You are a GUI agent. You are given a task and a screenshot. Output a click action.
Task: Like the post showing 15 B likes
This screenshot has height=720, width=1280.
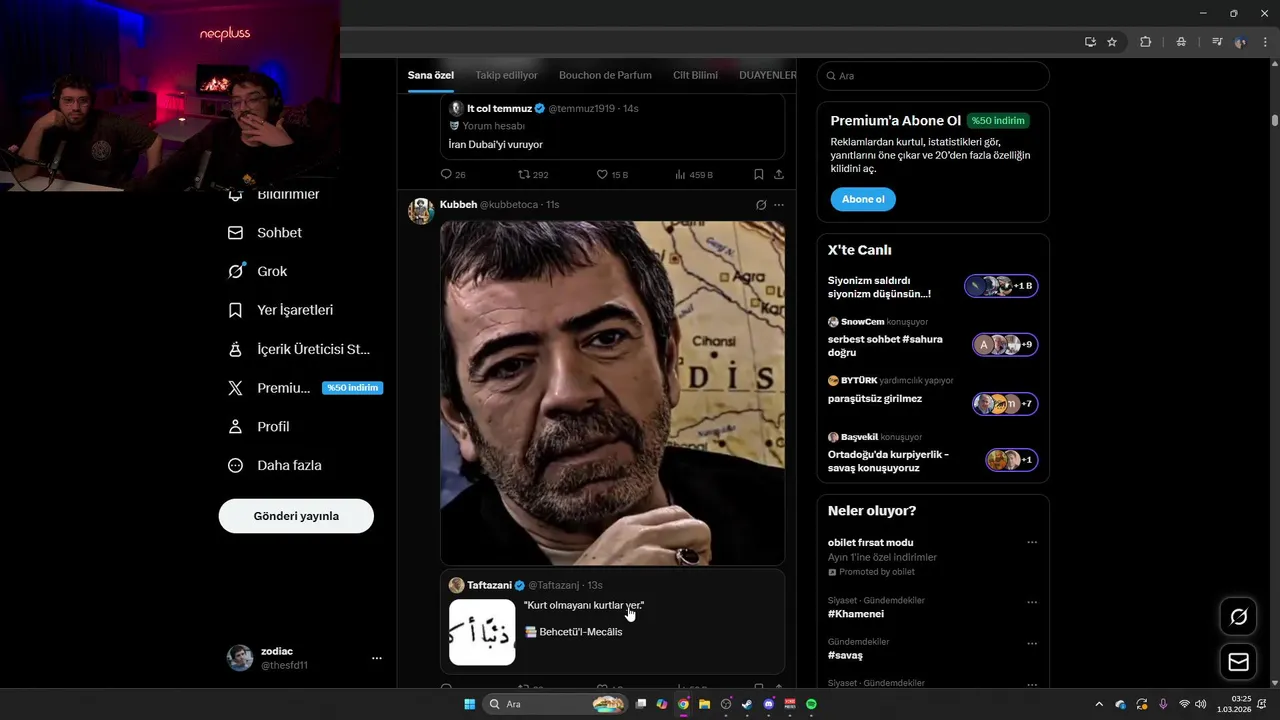tap(611, 174)
